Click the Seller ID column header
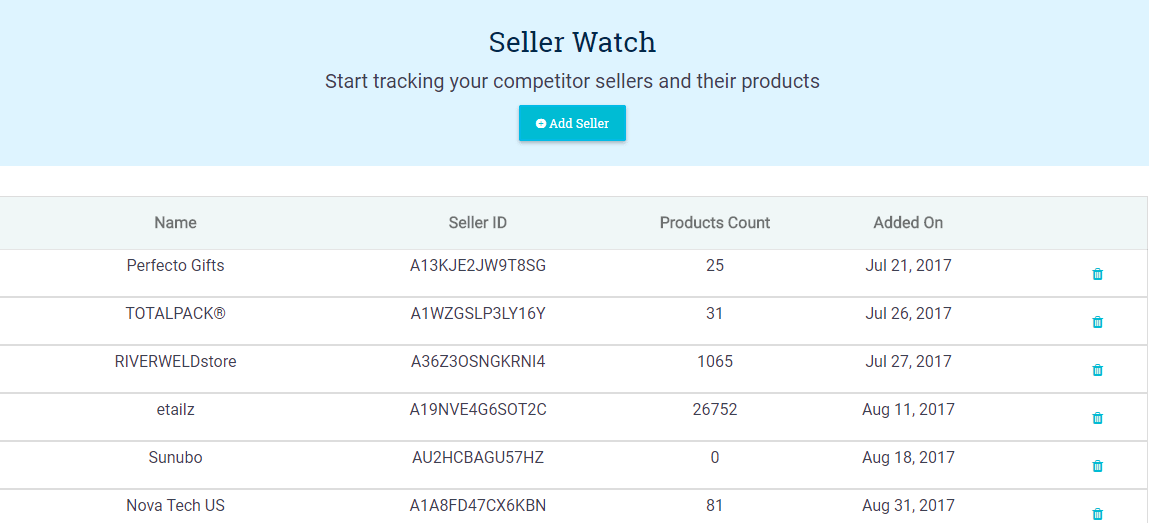 pos(478,223)
